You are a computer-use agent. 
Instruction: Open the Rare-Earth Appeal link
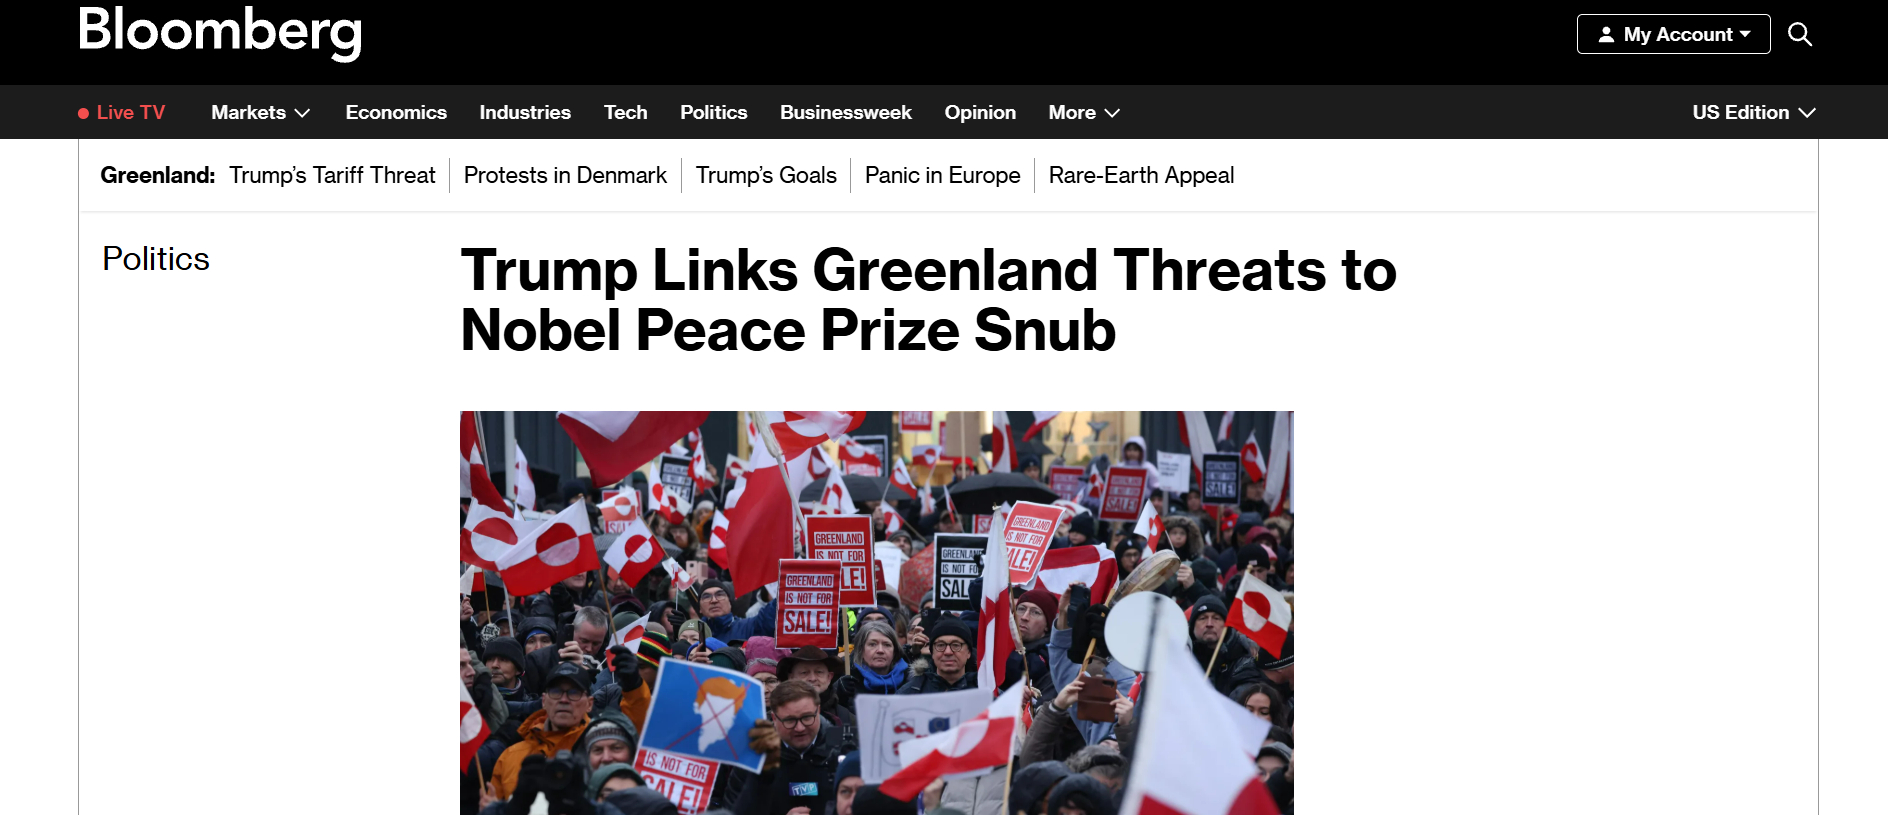pyautogui.click(x=1141, y=175)
